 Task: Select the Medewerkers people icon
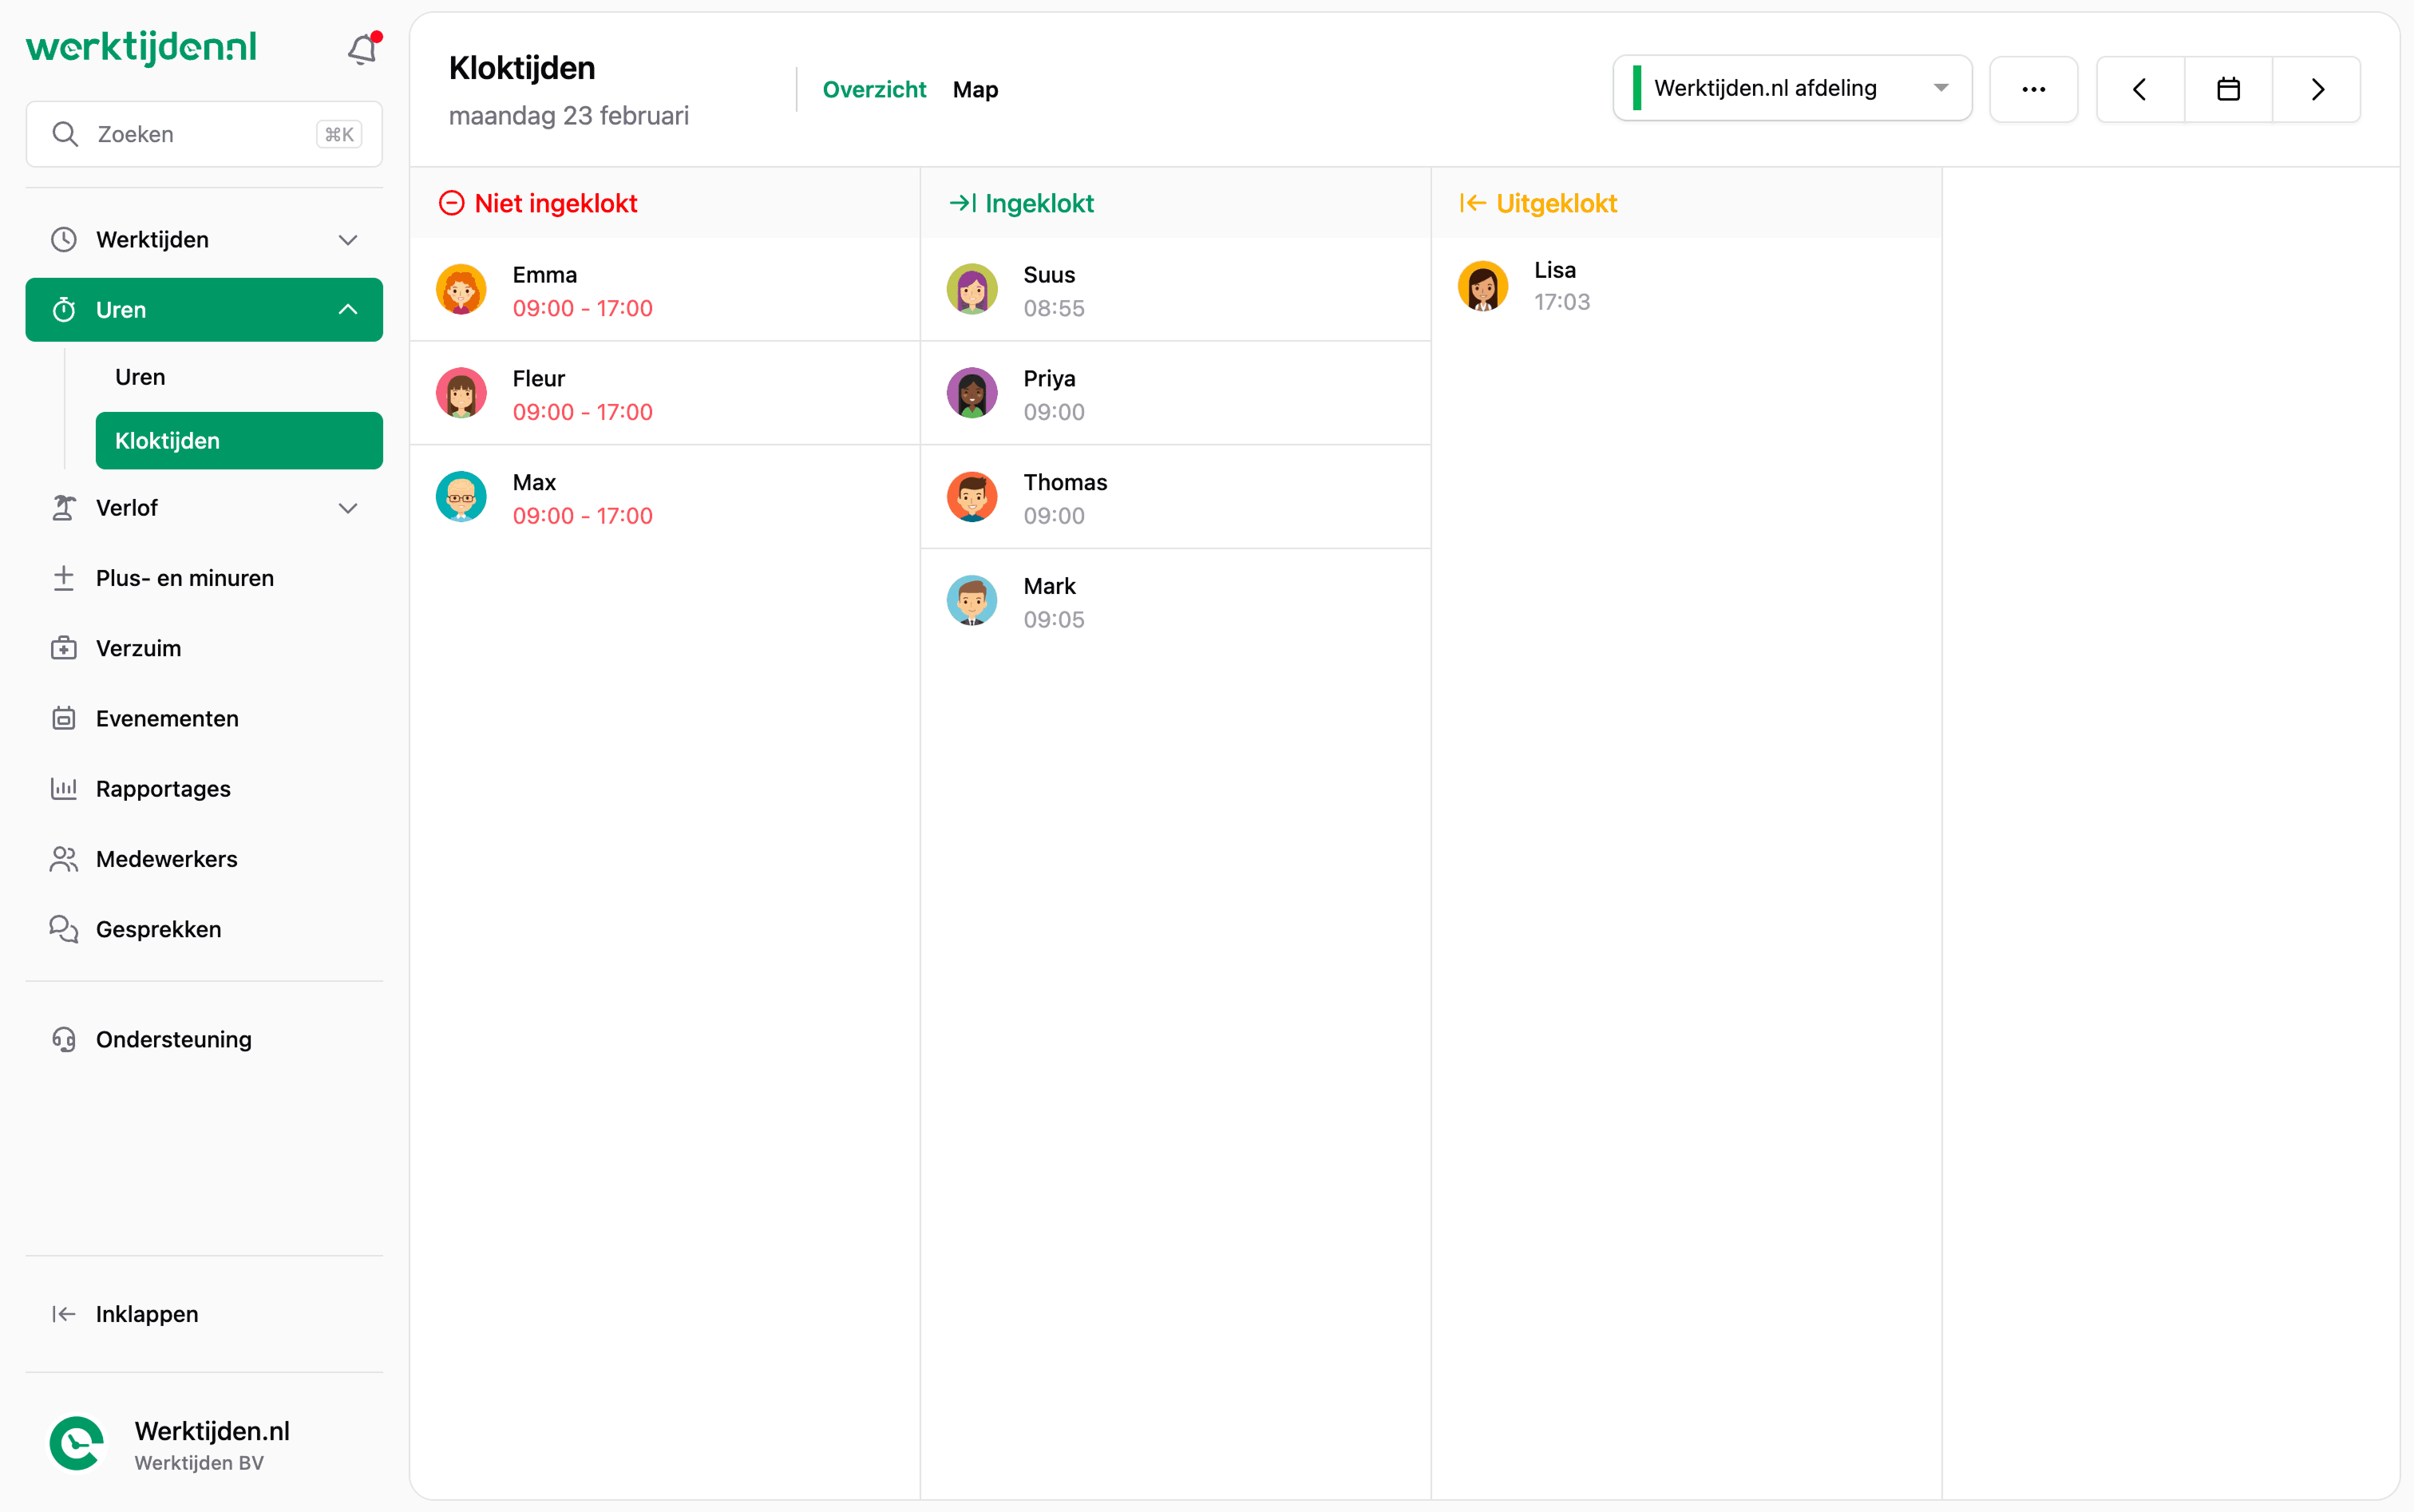[x=63, y=858]
